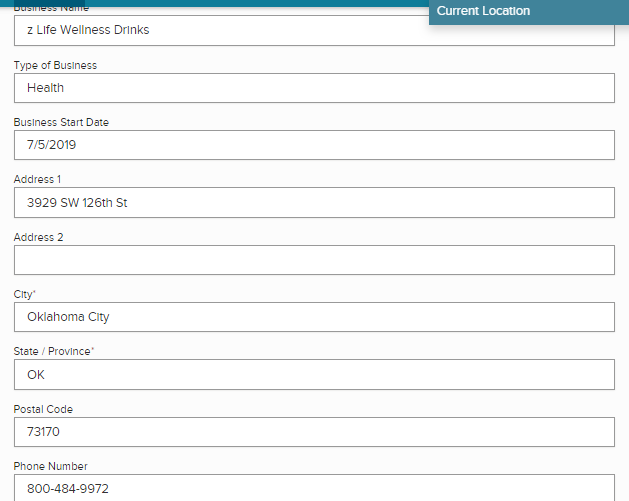Select the Business Start Date field
The height and width of the screenshot is (501, 629).
point(314,145)
